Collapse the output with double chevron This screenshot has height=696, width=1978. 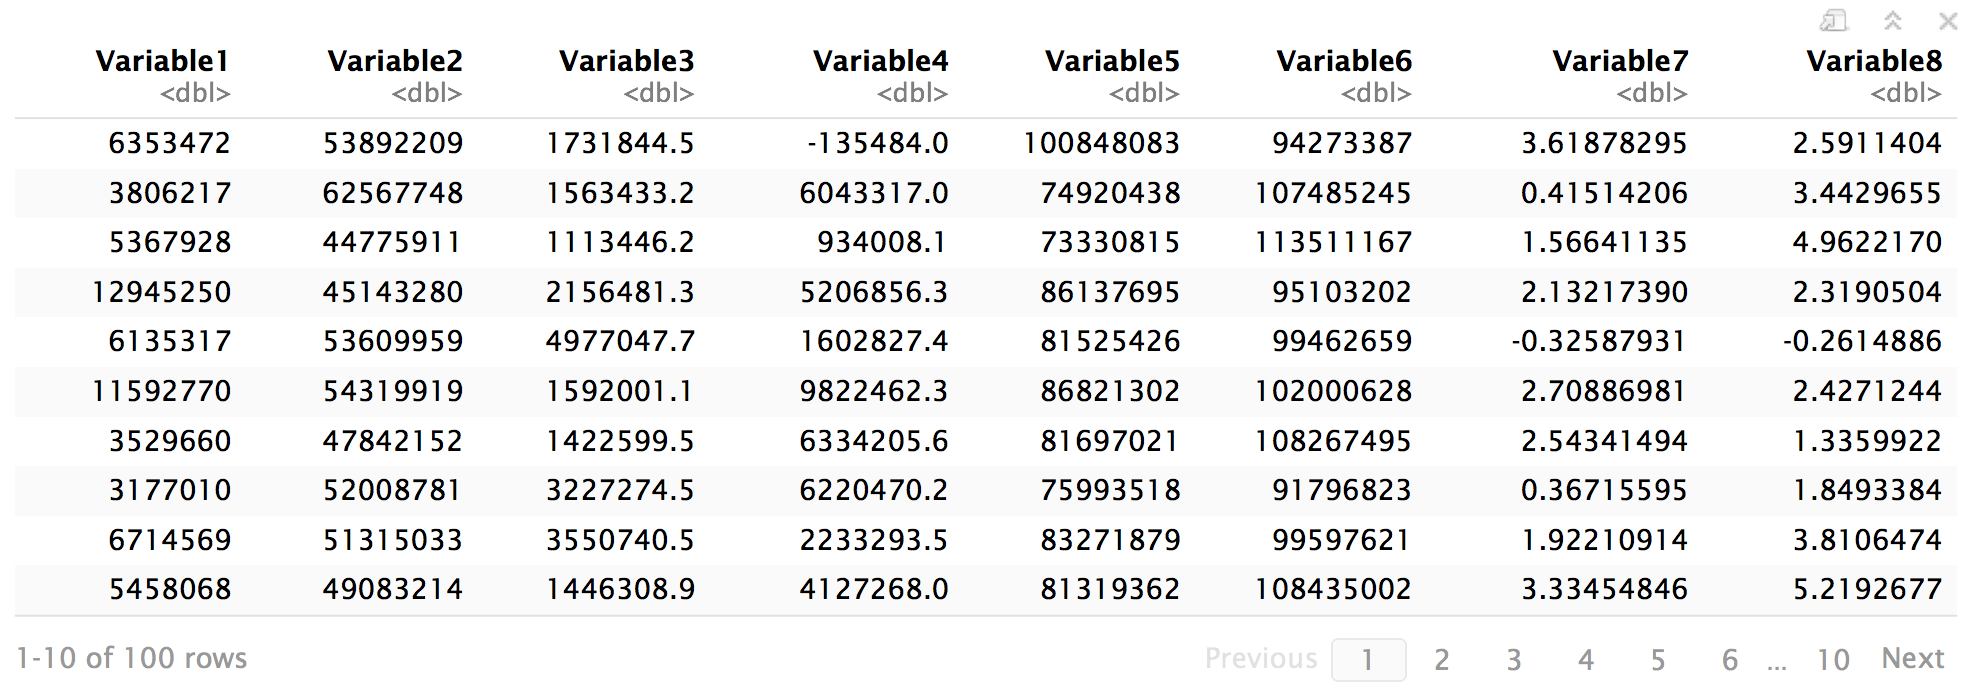(x=1892, y=20)
